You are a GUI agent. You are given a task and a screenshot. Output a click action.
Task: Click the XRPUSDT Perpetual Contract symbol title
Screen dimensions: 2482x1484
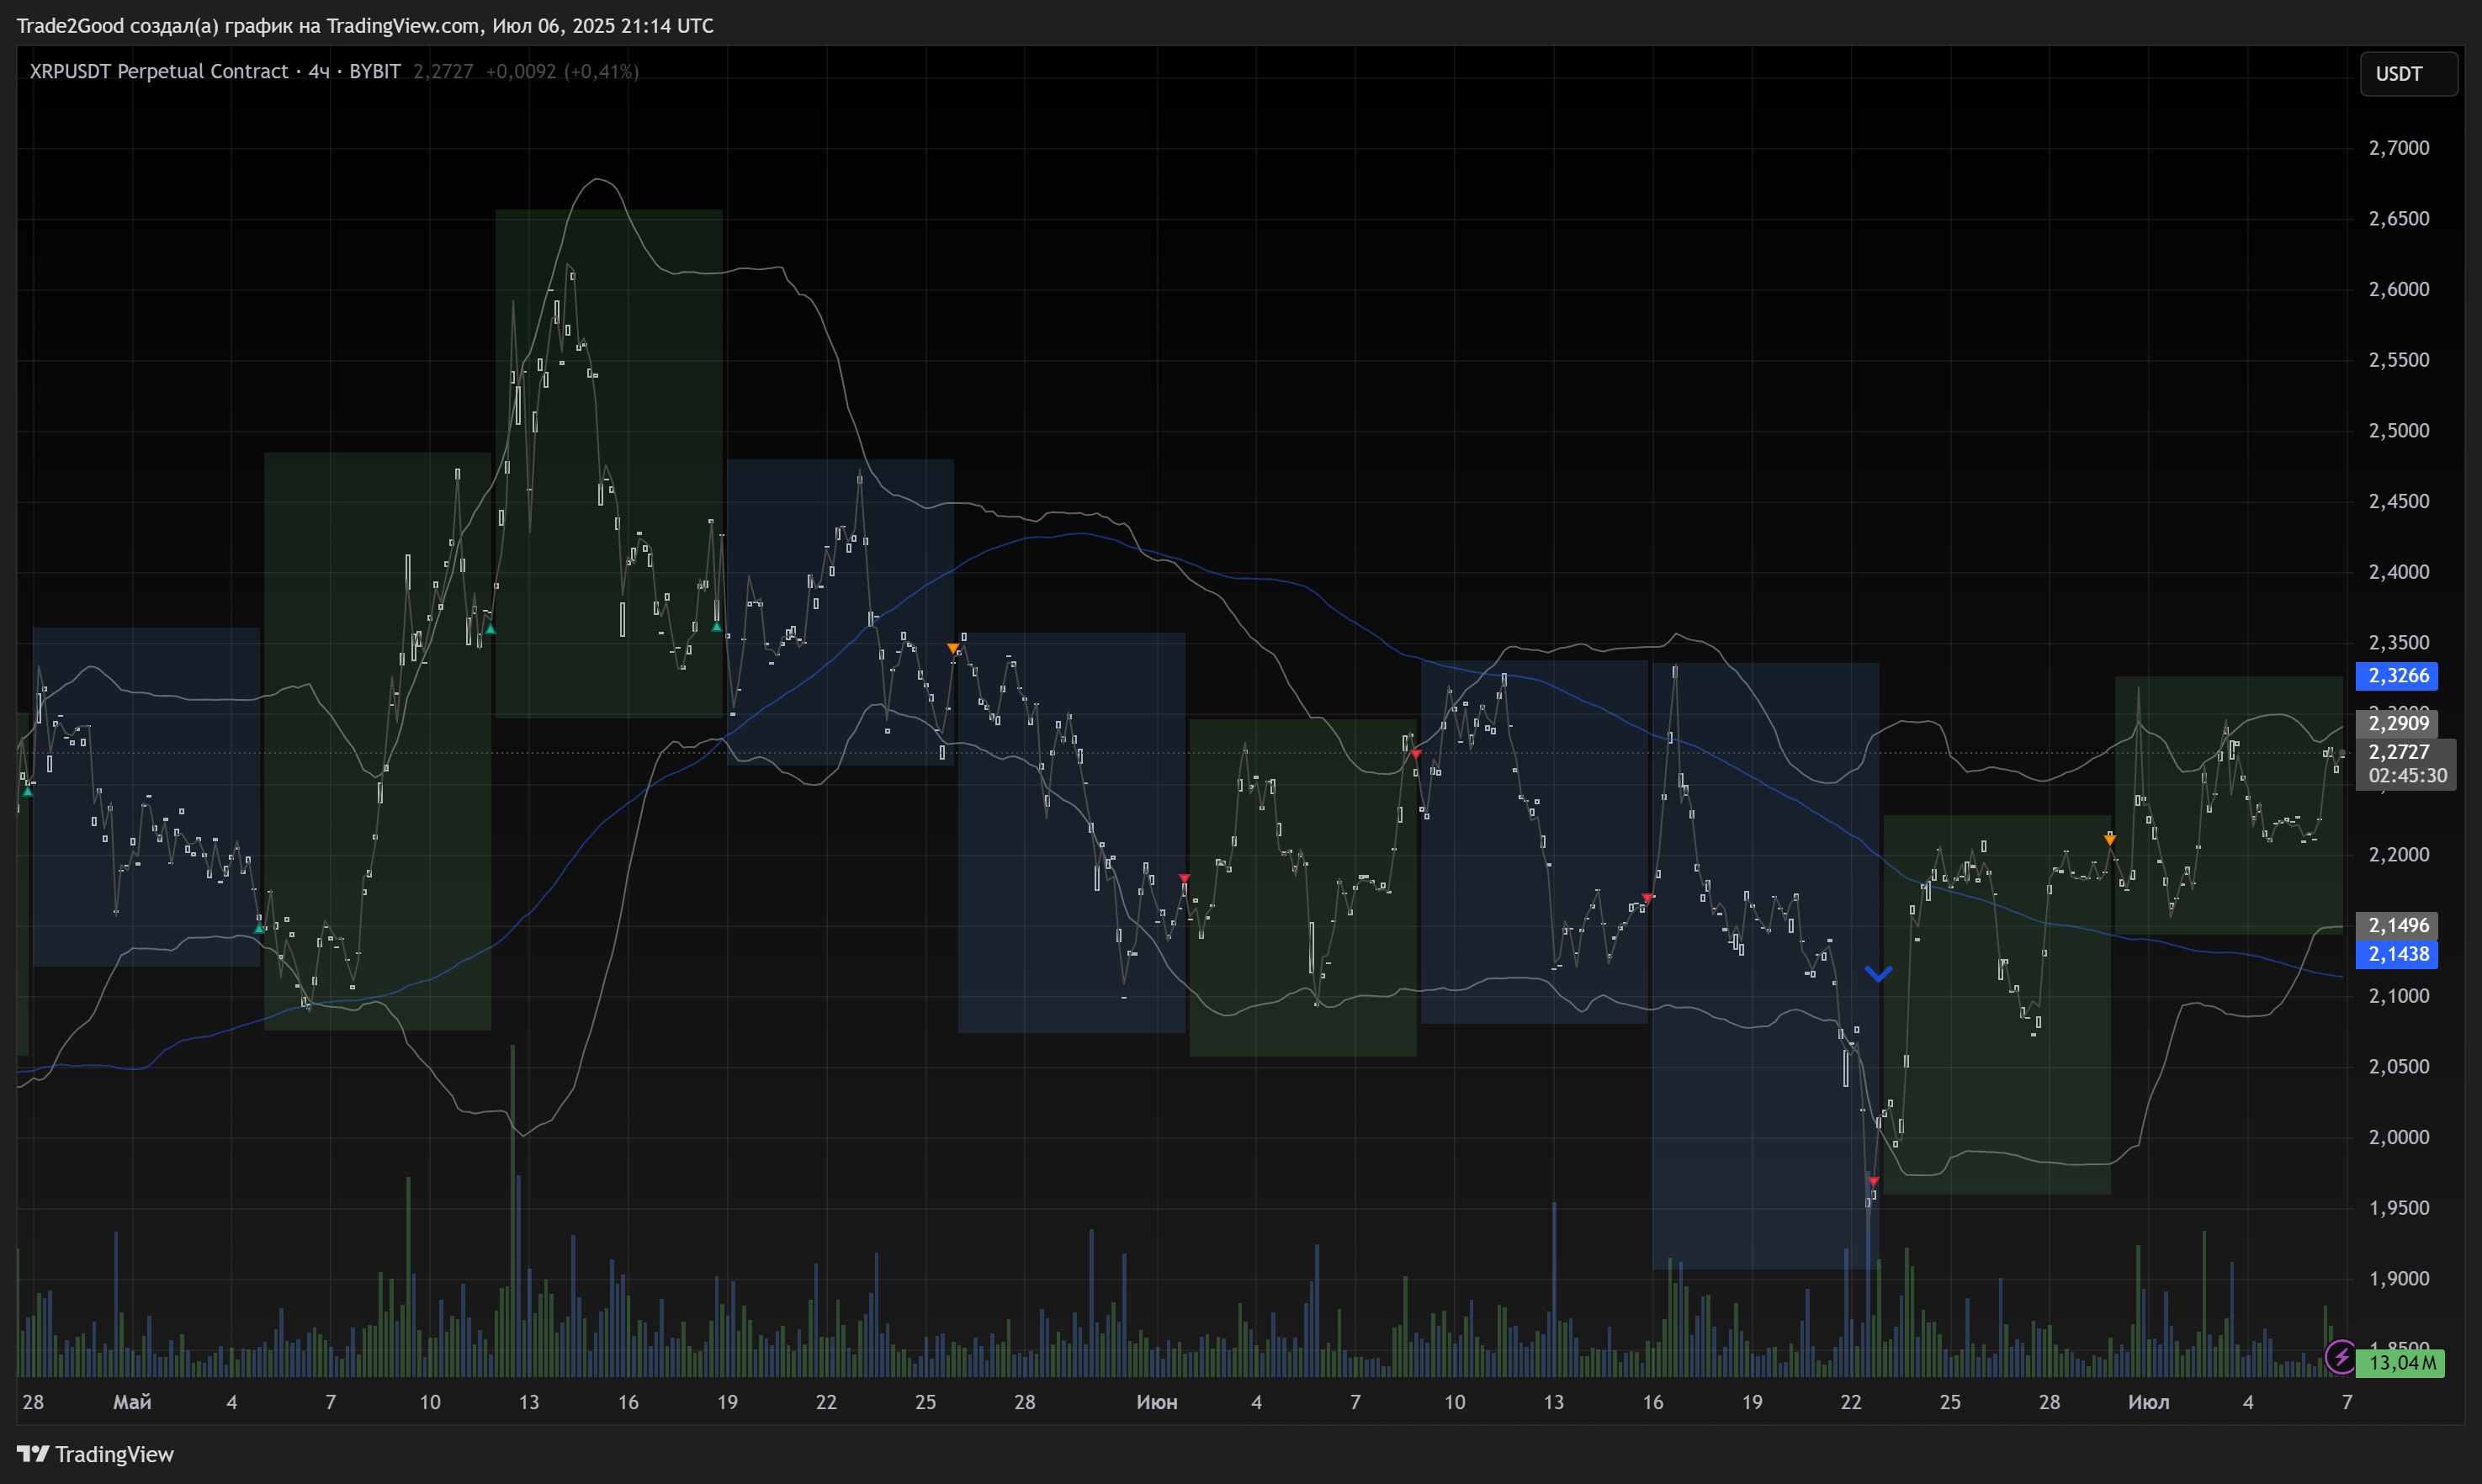tap(159, 71)
